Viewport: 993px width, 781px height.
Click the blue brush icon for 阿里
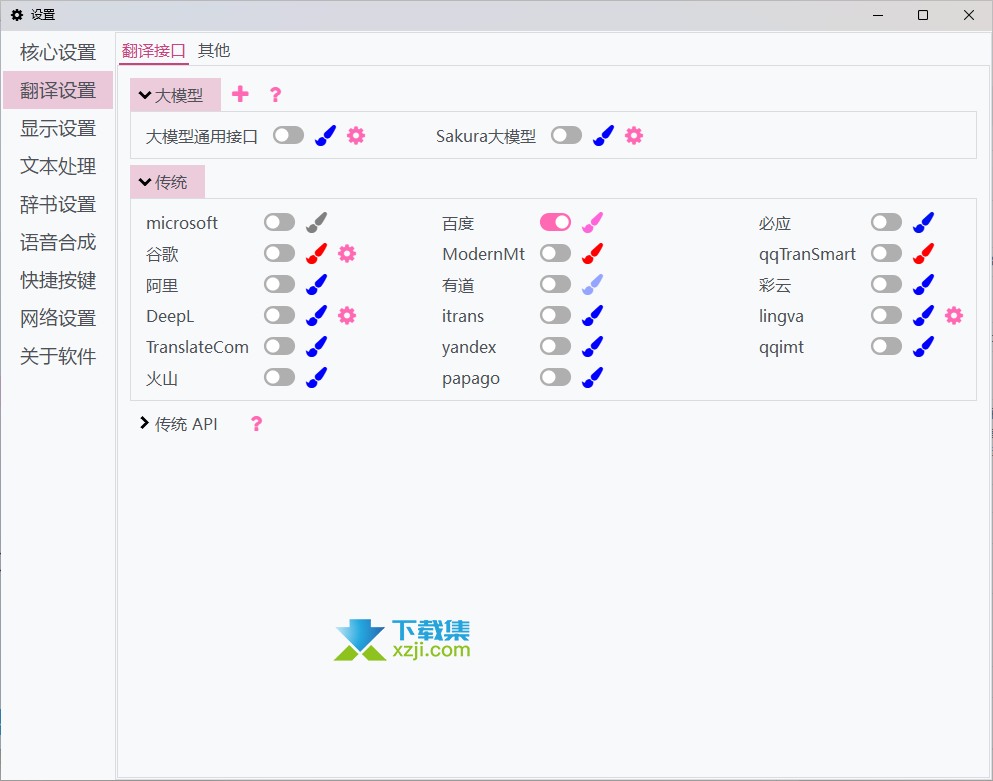point(317,284)
